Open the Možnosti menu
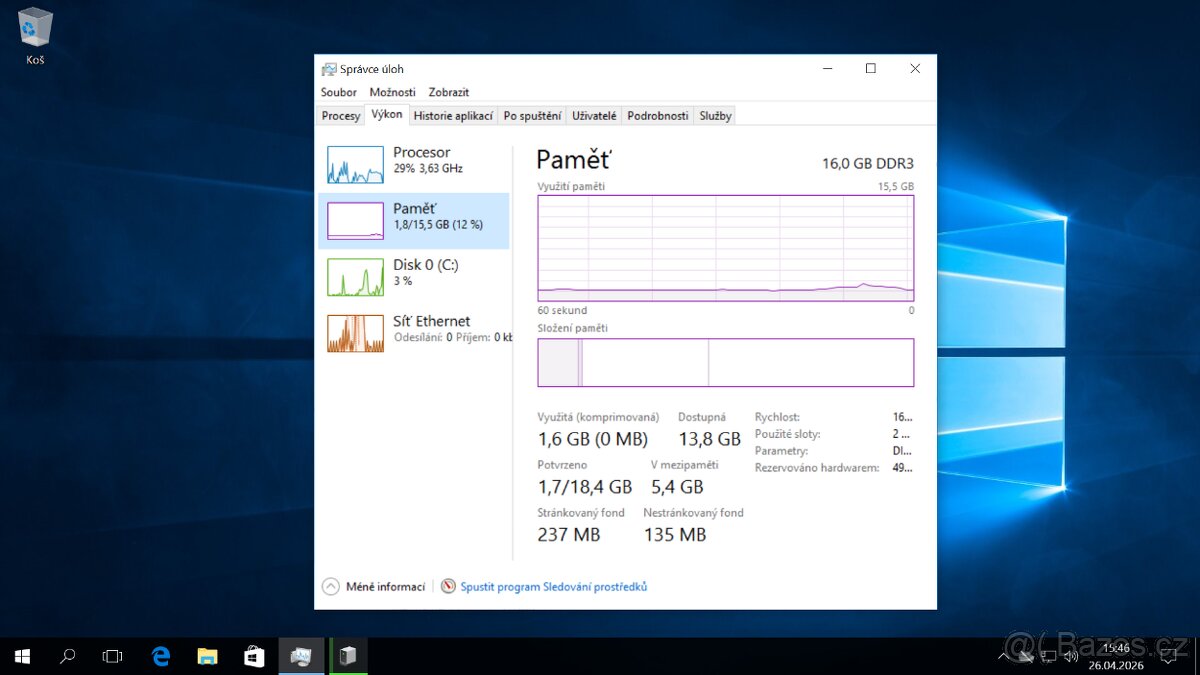Screen dimensions: 1200x675 pos(392,92)
